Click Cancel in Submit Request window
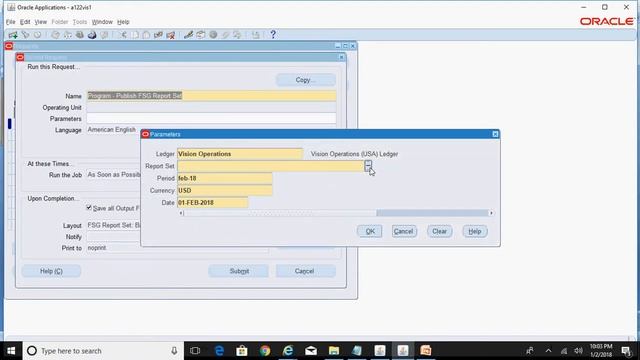This screenshot has width=640, height=360. [305, 271]
